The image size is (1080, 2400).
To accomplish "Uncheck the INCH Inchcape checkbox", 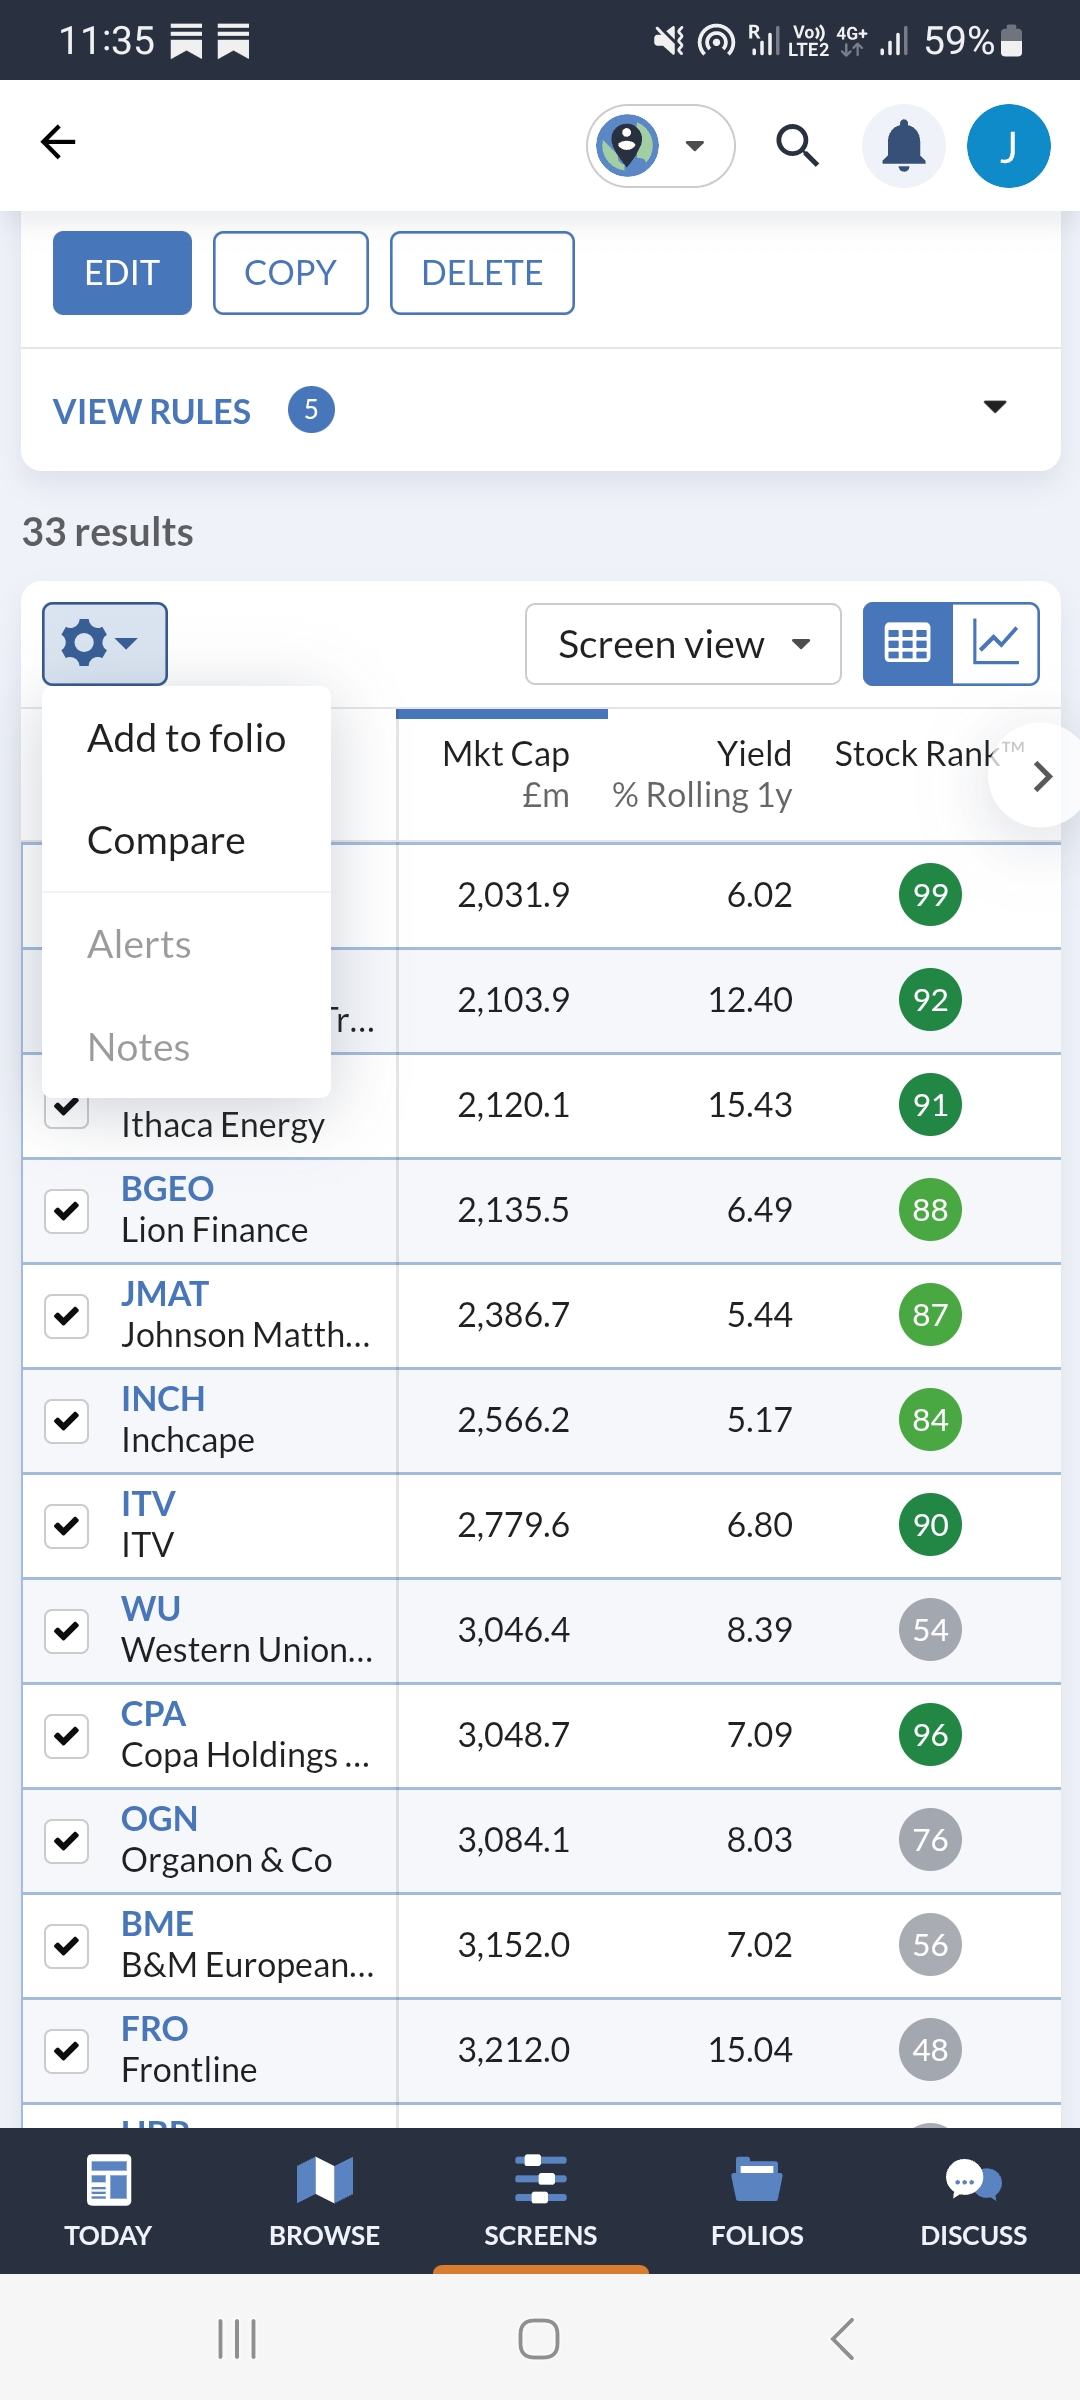I will (67, 1421).
